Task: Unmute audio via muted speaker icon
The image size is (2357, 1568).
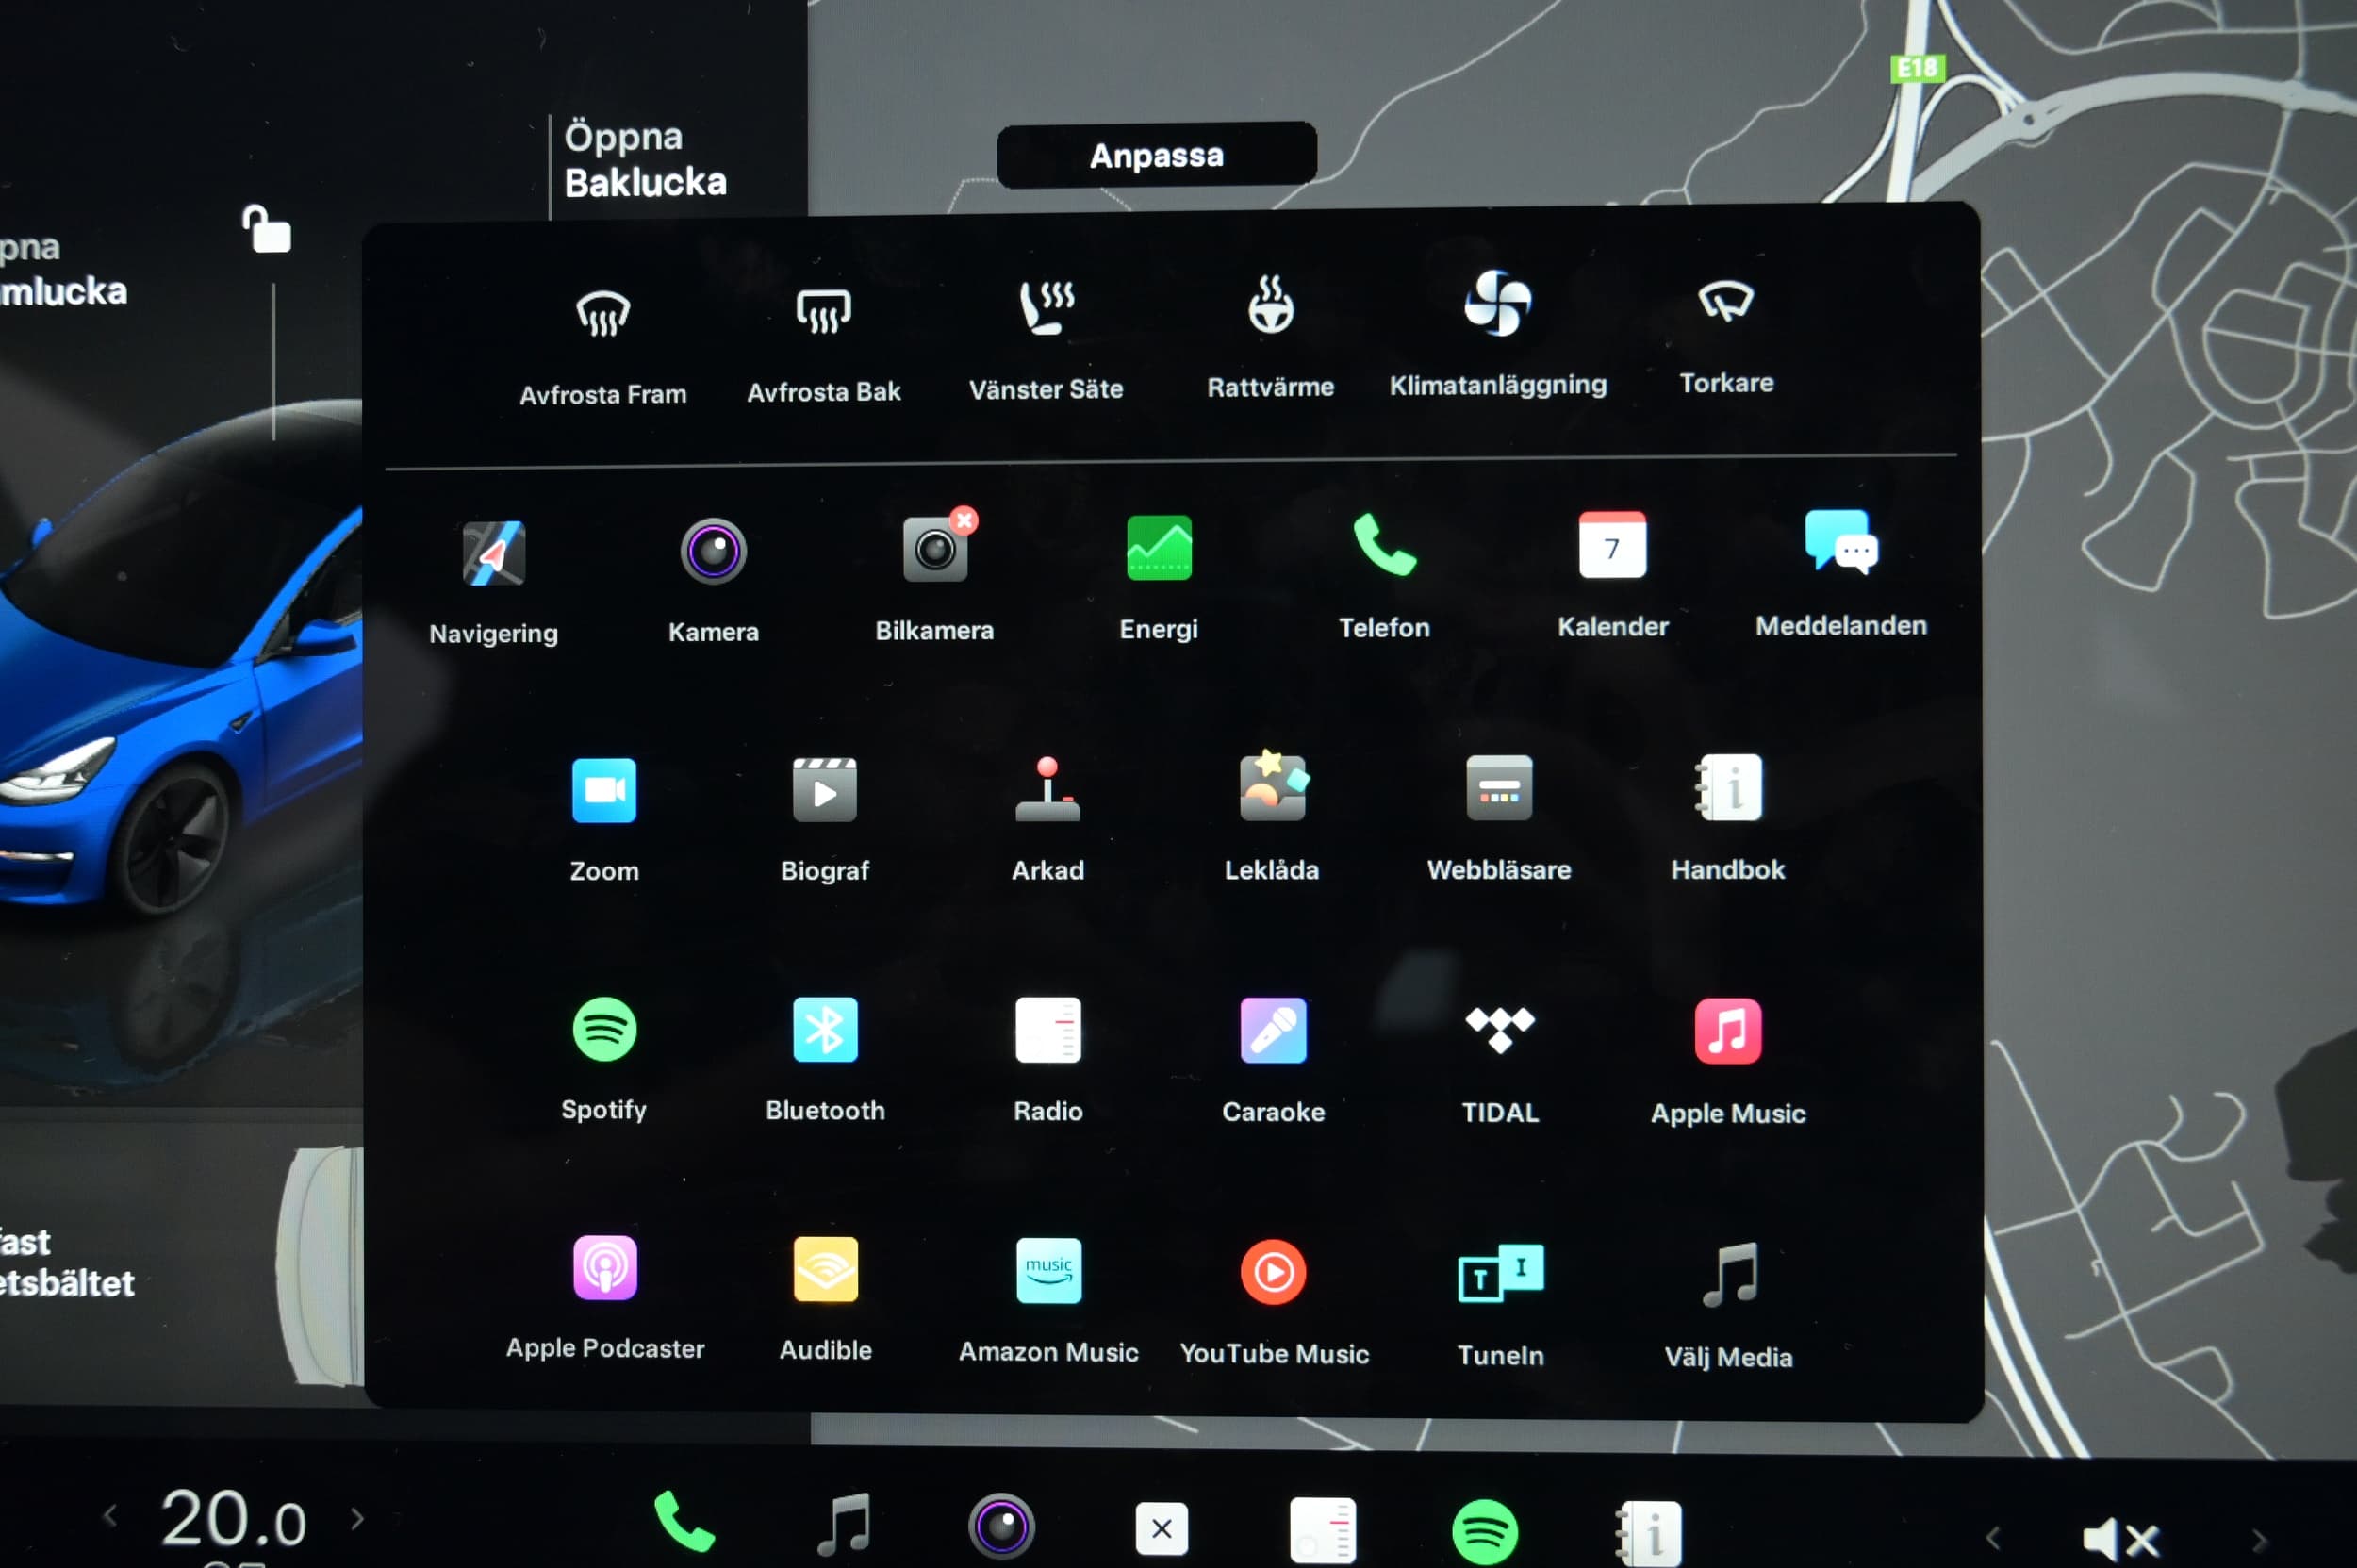Action: (2120, 1539)
